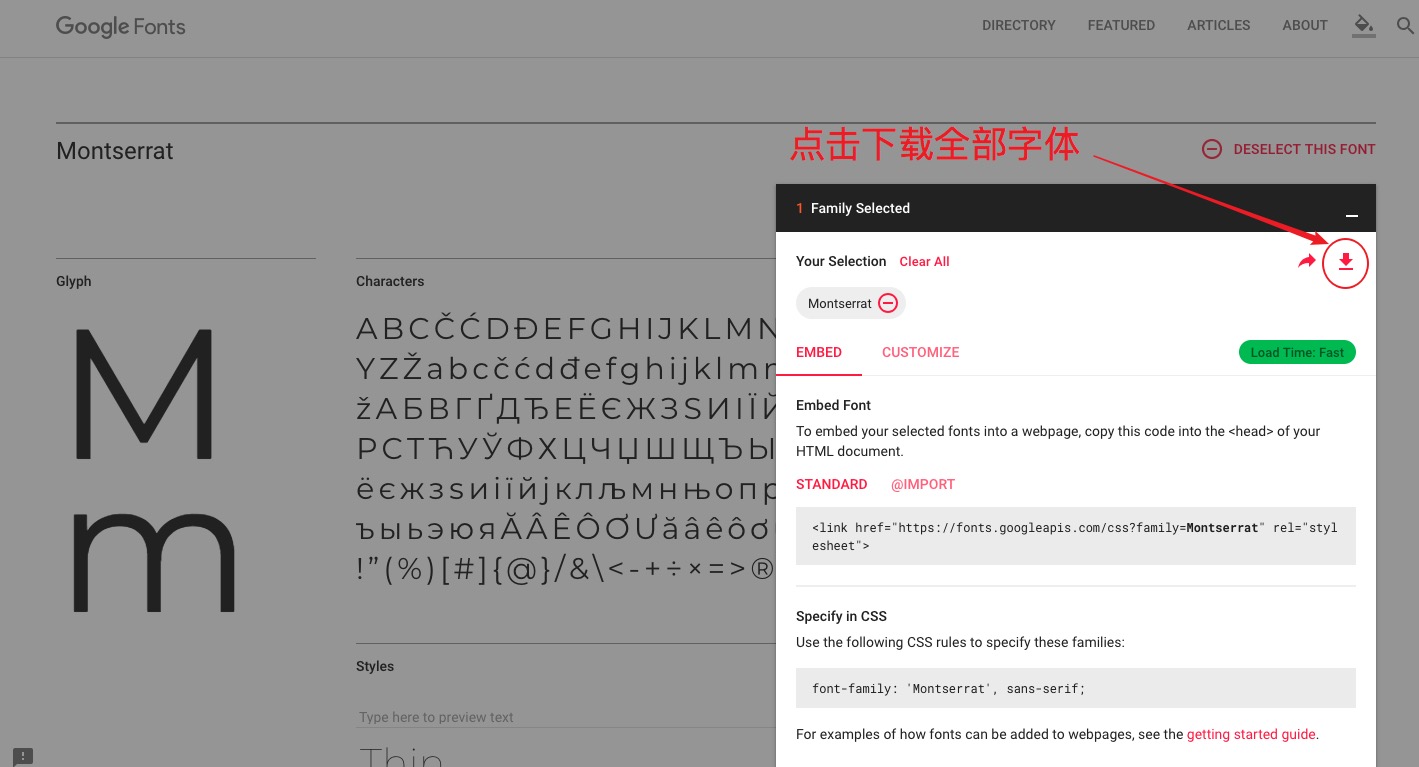Click the Thin style preview text
Image resolution: width=1419 pixels, height=767 pixels.
point(401,757)
